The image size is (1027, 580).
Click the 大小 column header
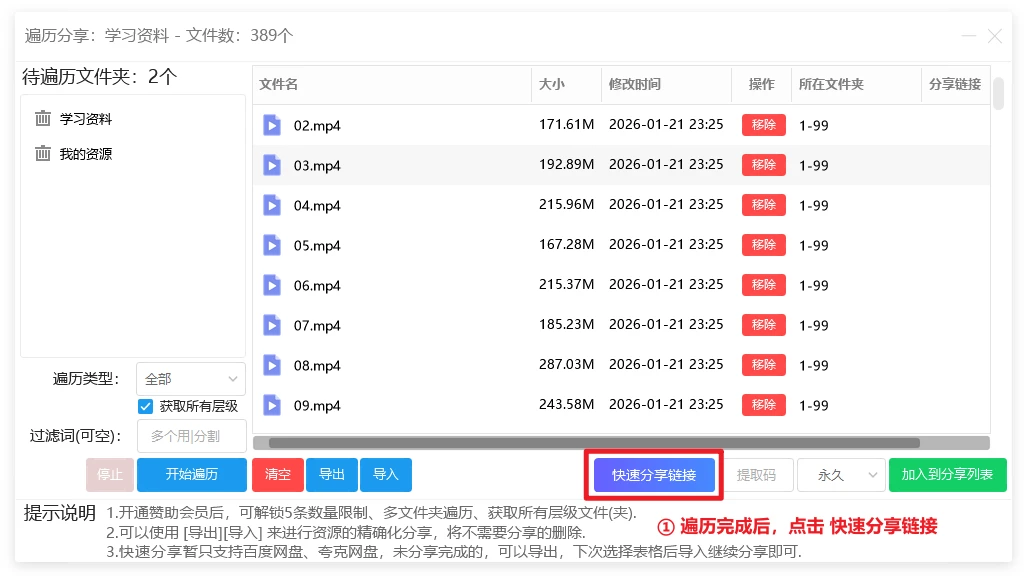[552, 85]
